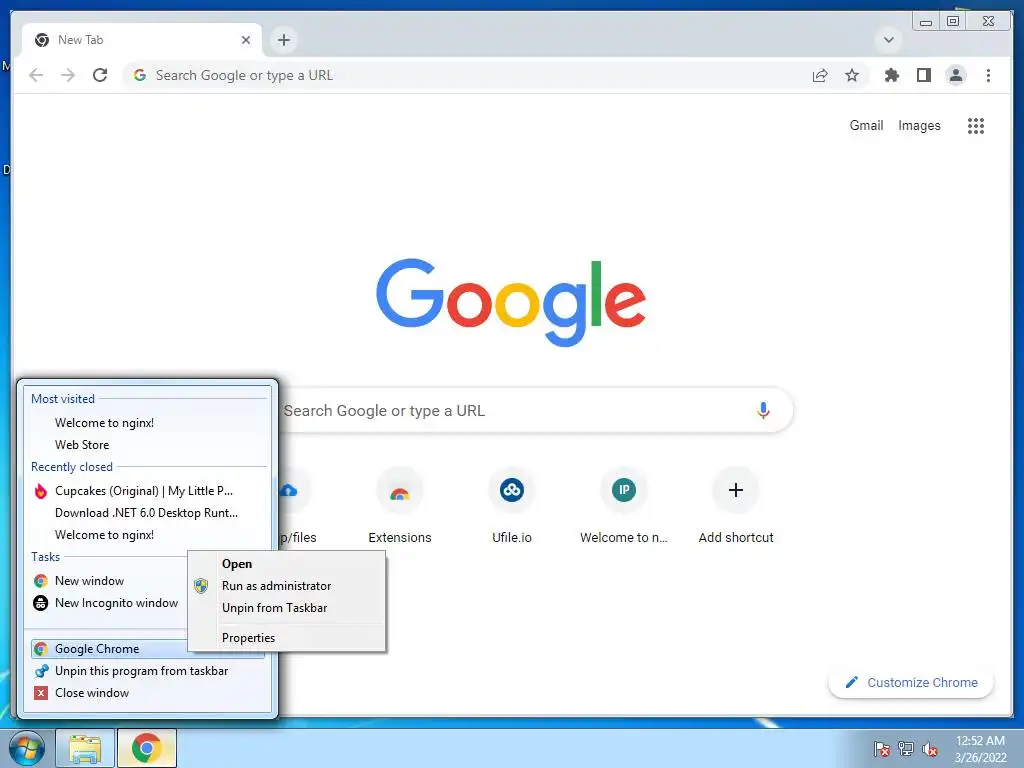
Task: Reopen Welcome to nginx! under Recently closed
Action: click(148, 535)
